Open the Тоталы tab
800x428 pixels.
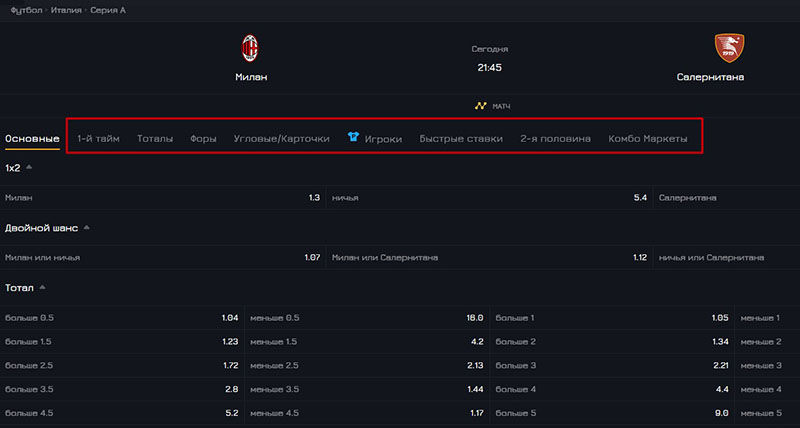[x=155, y=139]
